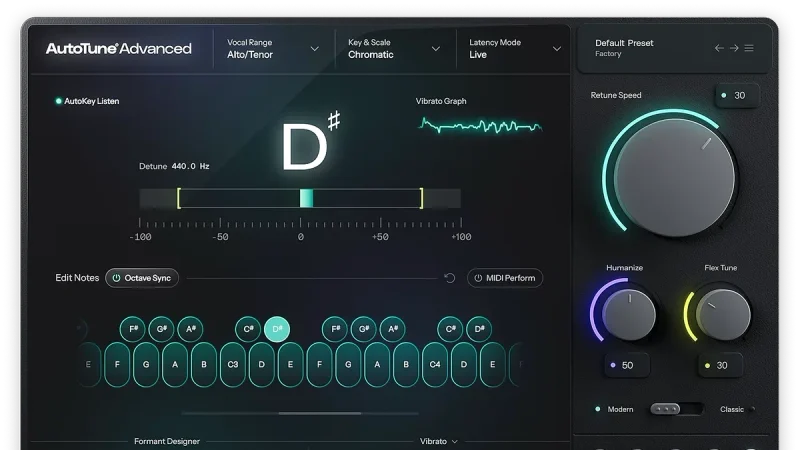800x450 pixels.
Task: Toggle the F# key in the C3 octave
Action: 335,329
